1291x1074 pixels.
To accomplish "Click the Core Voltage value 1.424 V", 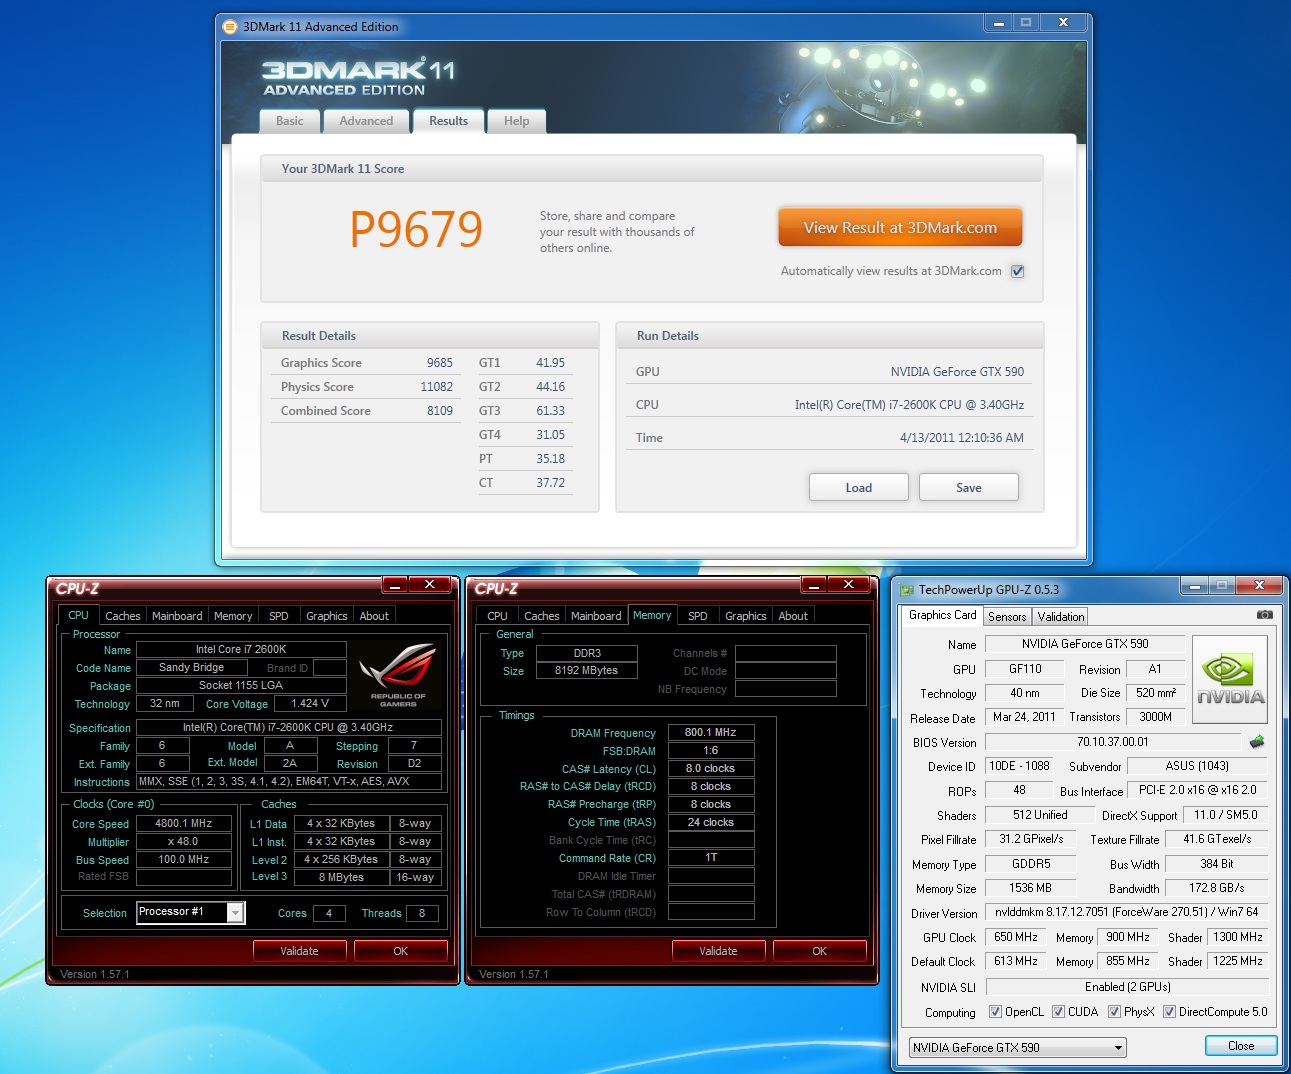I will click(310, 704).
